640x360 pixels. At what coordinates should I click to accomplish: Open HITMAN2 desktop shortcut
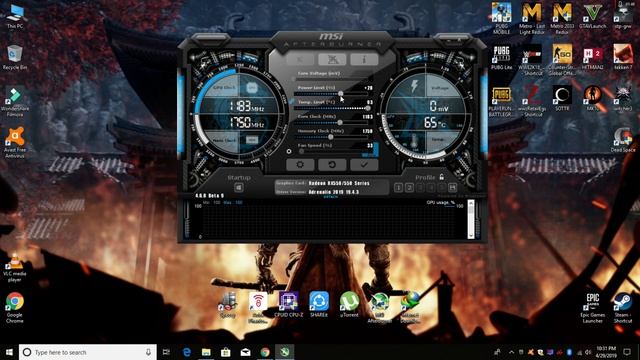[592, 57]
